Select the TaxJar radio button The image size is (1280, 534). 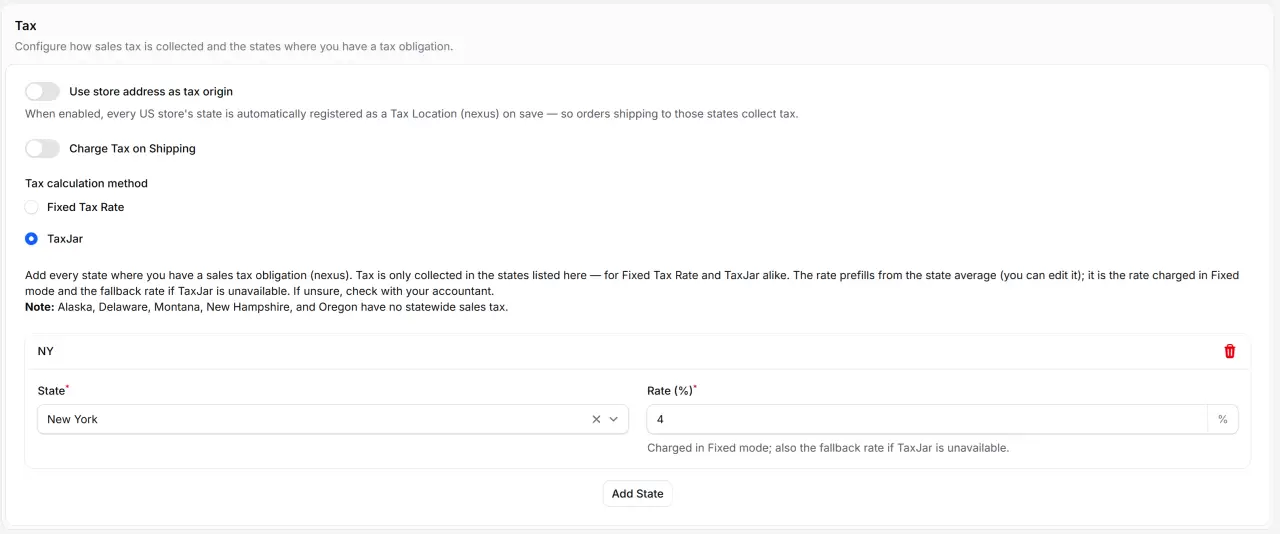click(32, 239)
